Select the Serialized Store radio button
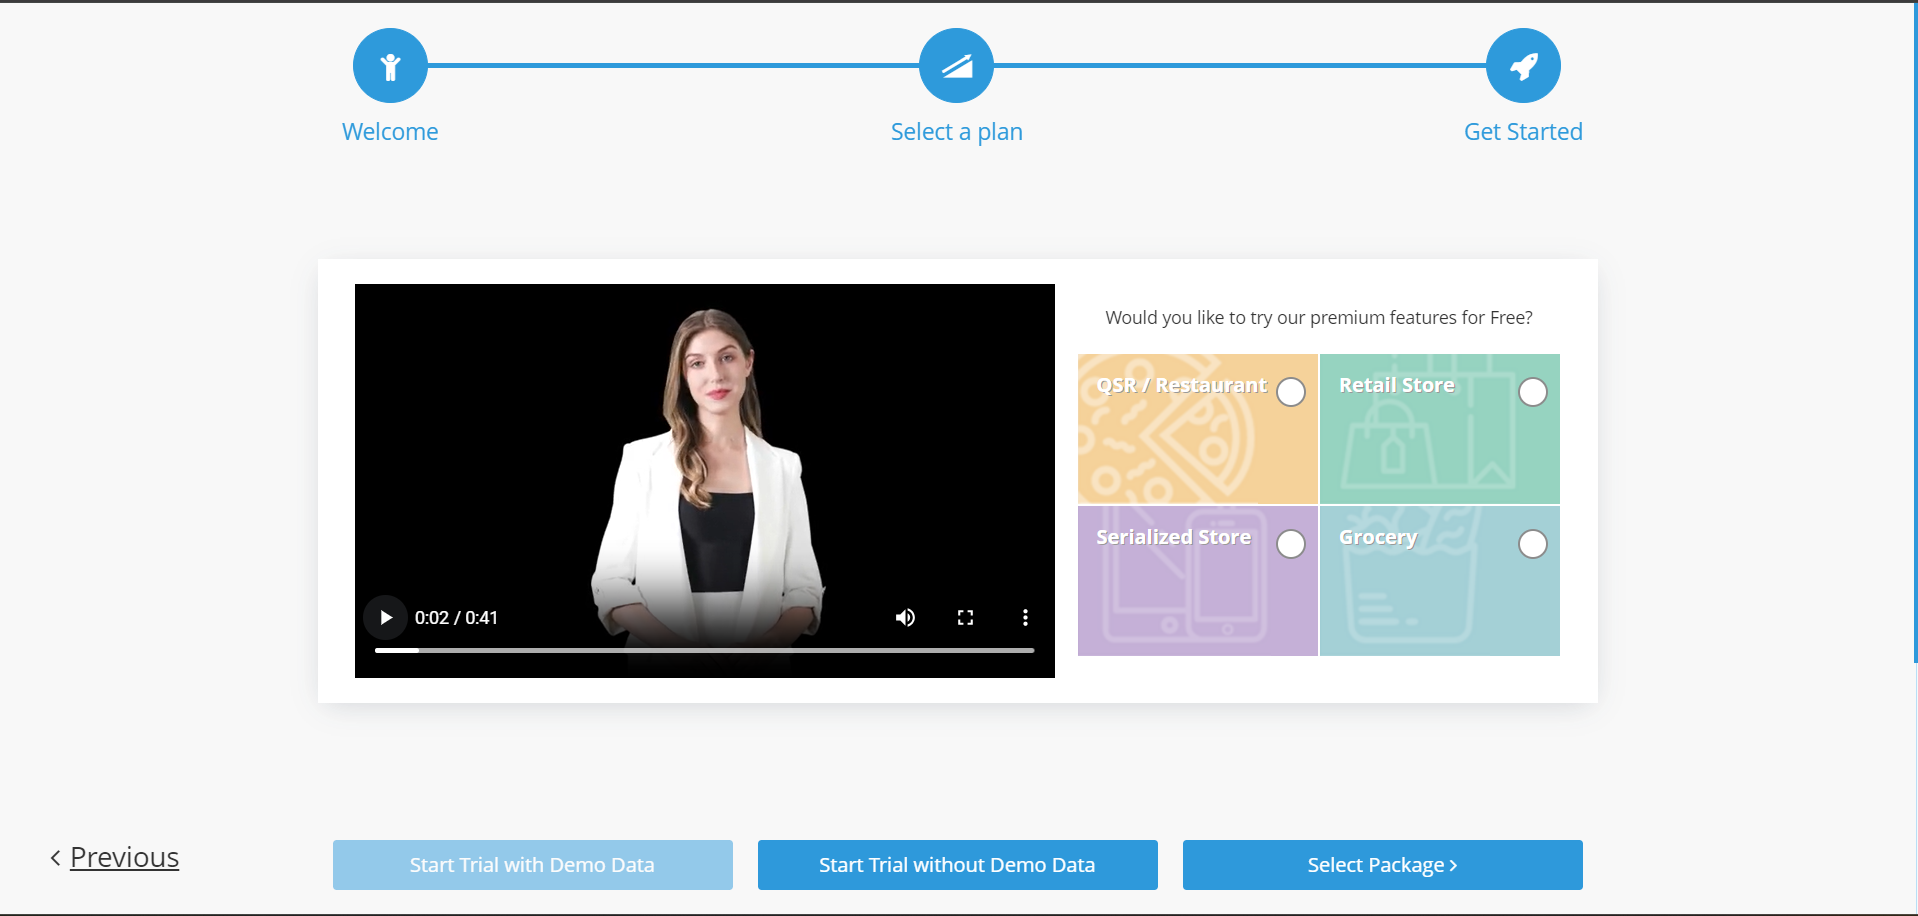Viewport: 1918px width, 916px height. pos(1291,544)
